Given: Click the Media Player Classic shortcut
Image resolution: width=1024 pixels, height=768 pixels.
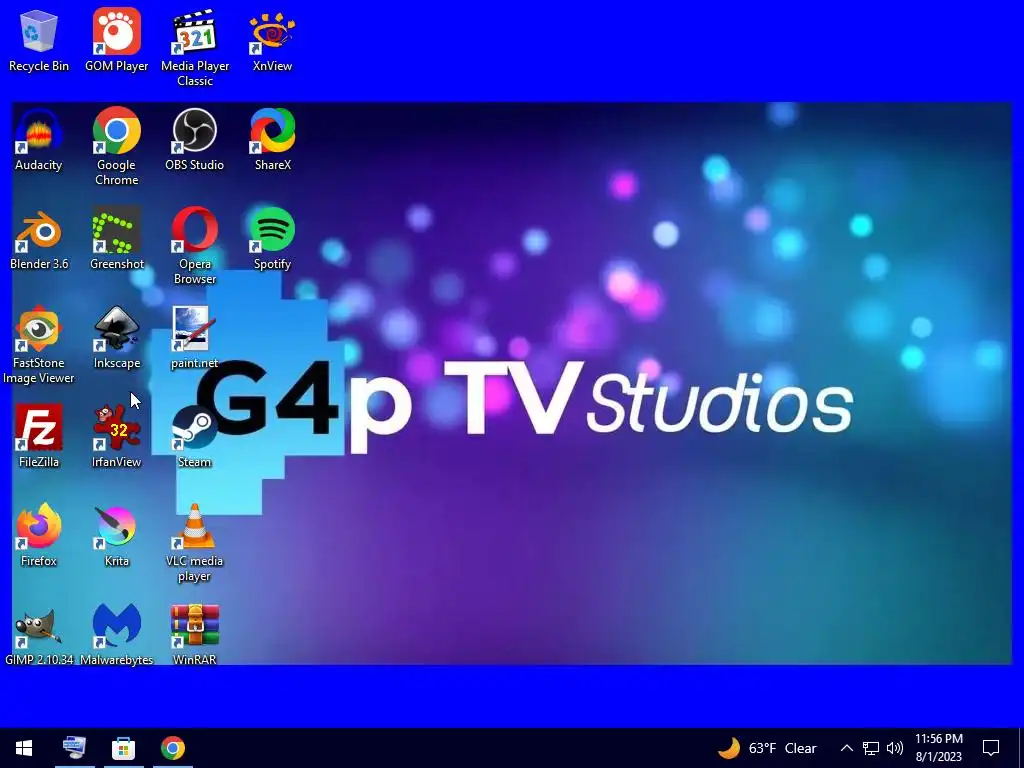Looking at the screenshot, I should pyautogui.click(x=195, y=48).
